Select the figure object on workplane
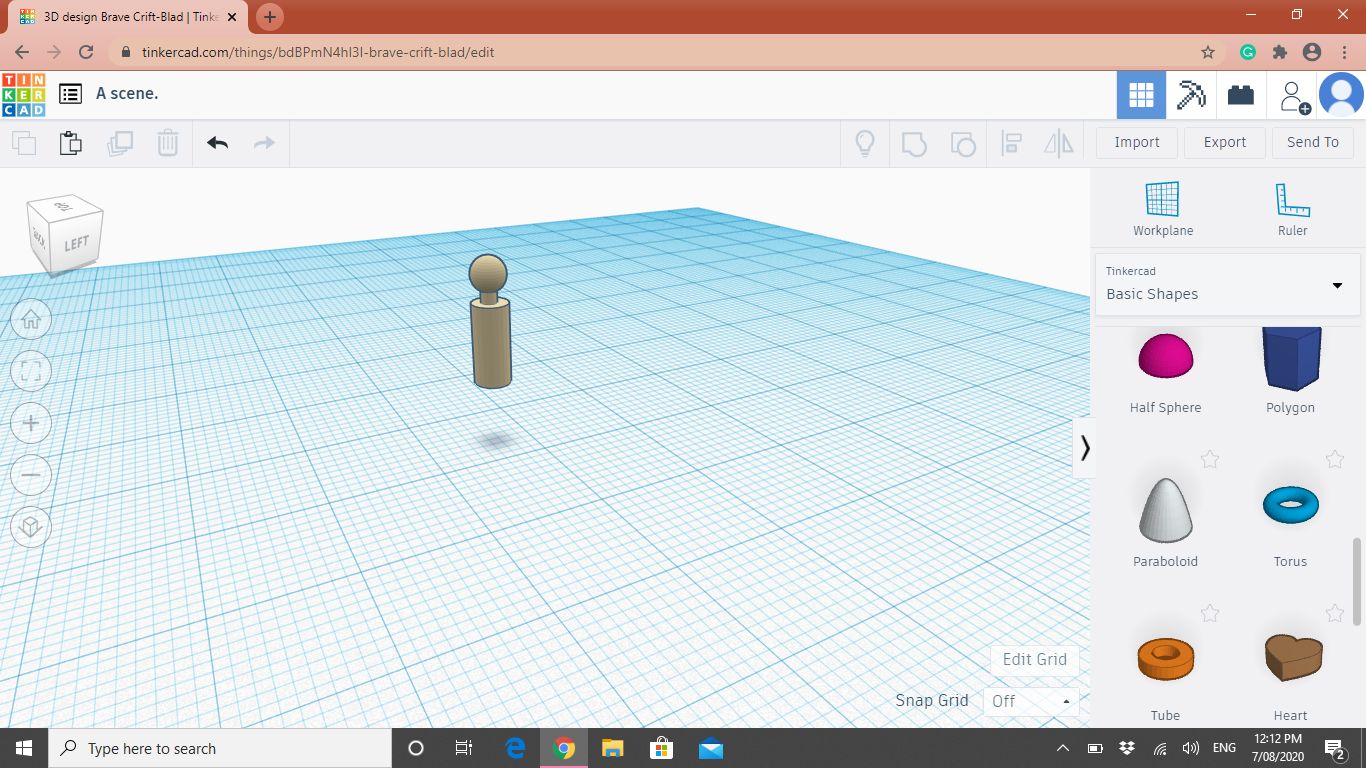The image size is (1366, 768). pos(490,322)
